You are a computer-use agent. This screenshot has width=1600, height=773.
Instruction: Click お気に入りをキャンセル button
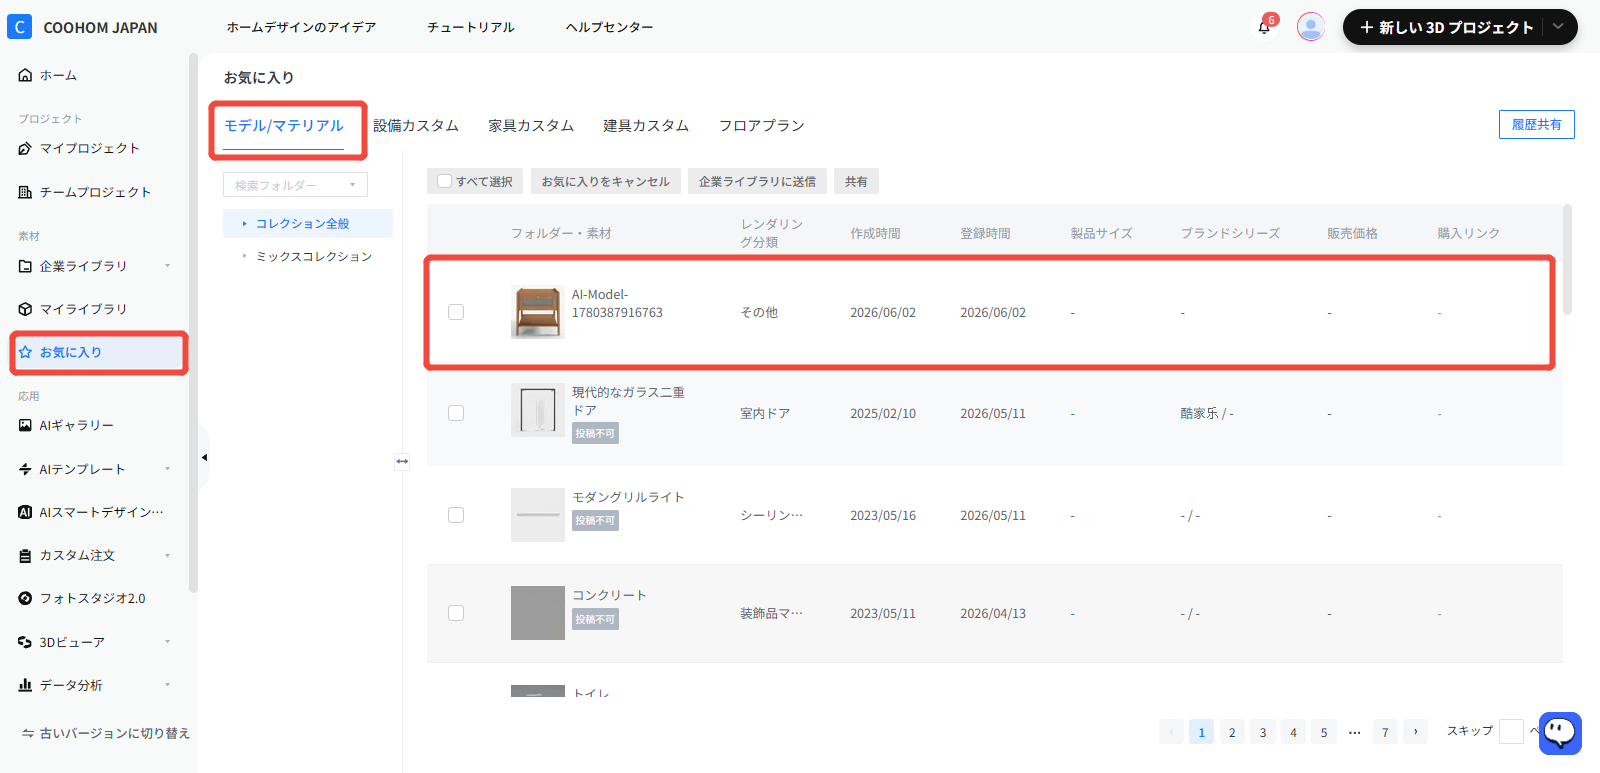click(605, 181)
